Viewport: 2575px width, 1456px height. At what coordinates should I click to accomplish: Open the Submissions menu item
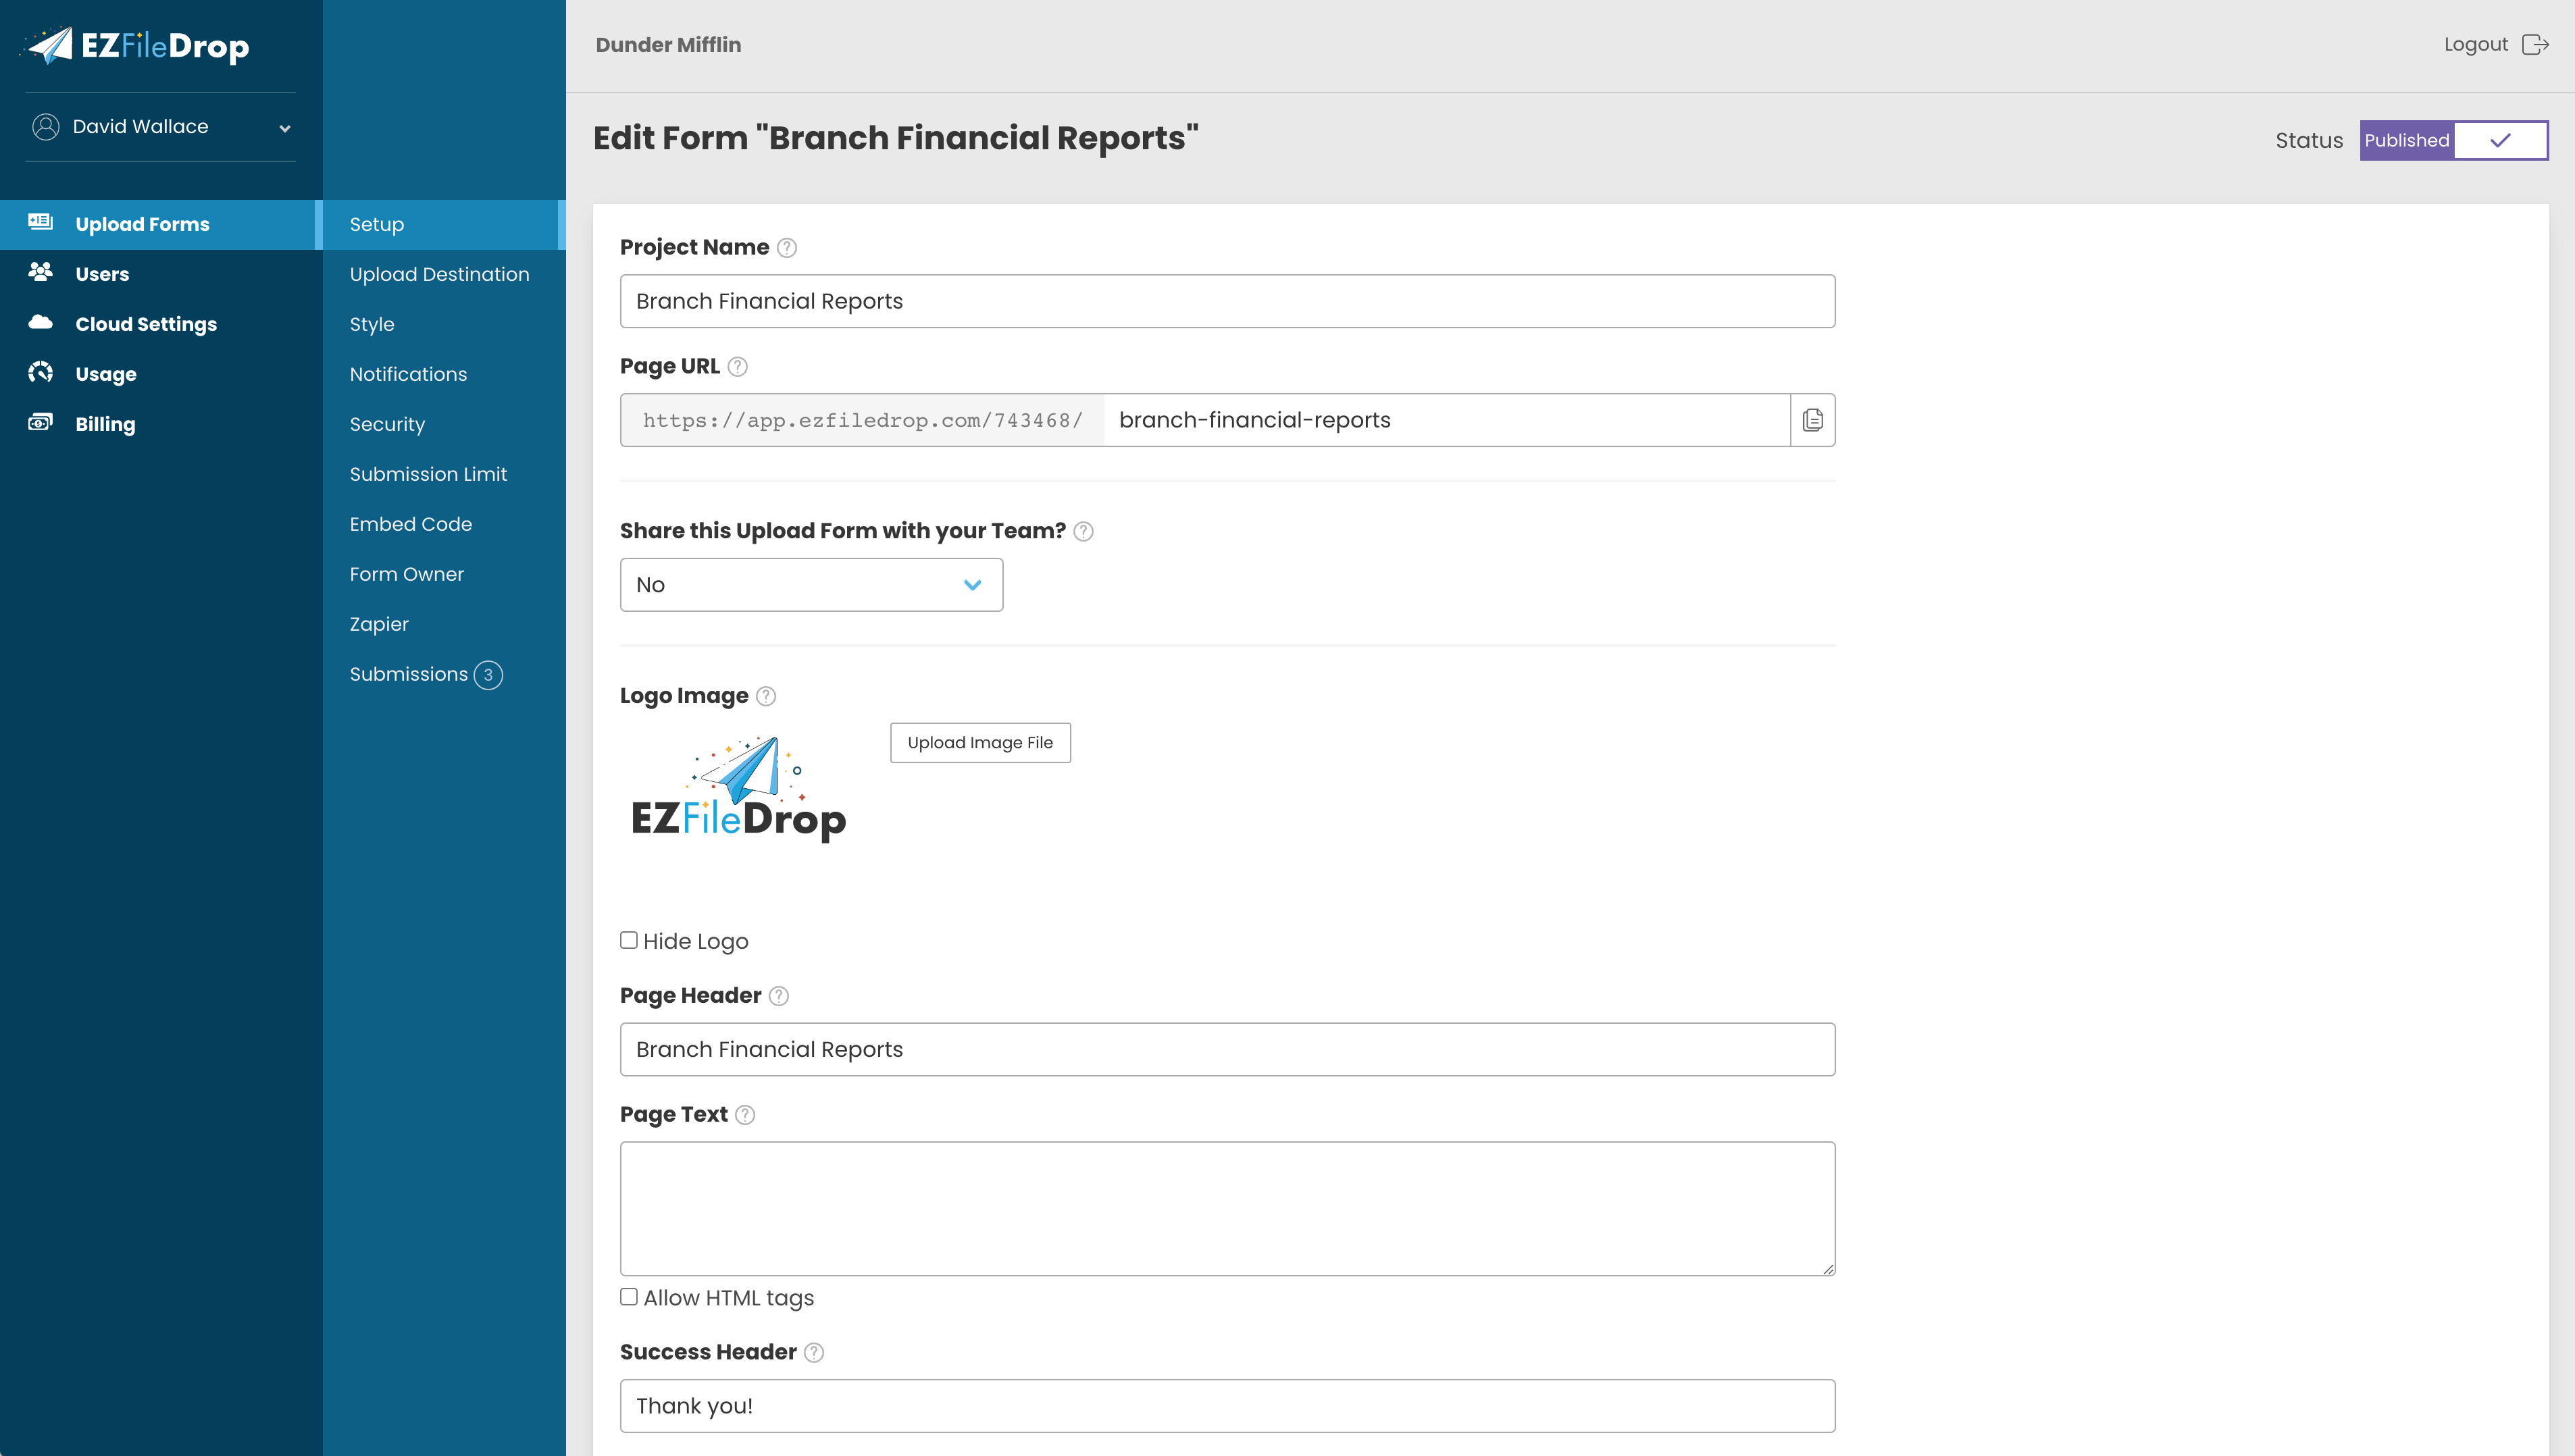(x=409, y=673)
